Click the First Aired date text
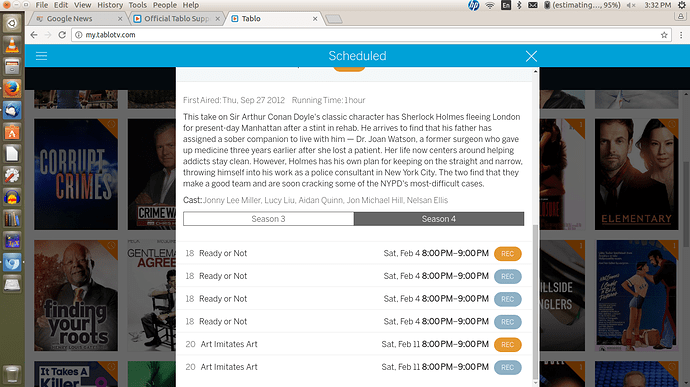 tap(234, 100)
